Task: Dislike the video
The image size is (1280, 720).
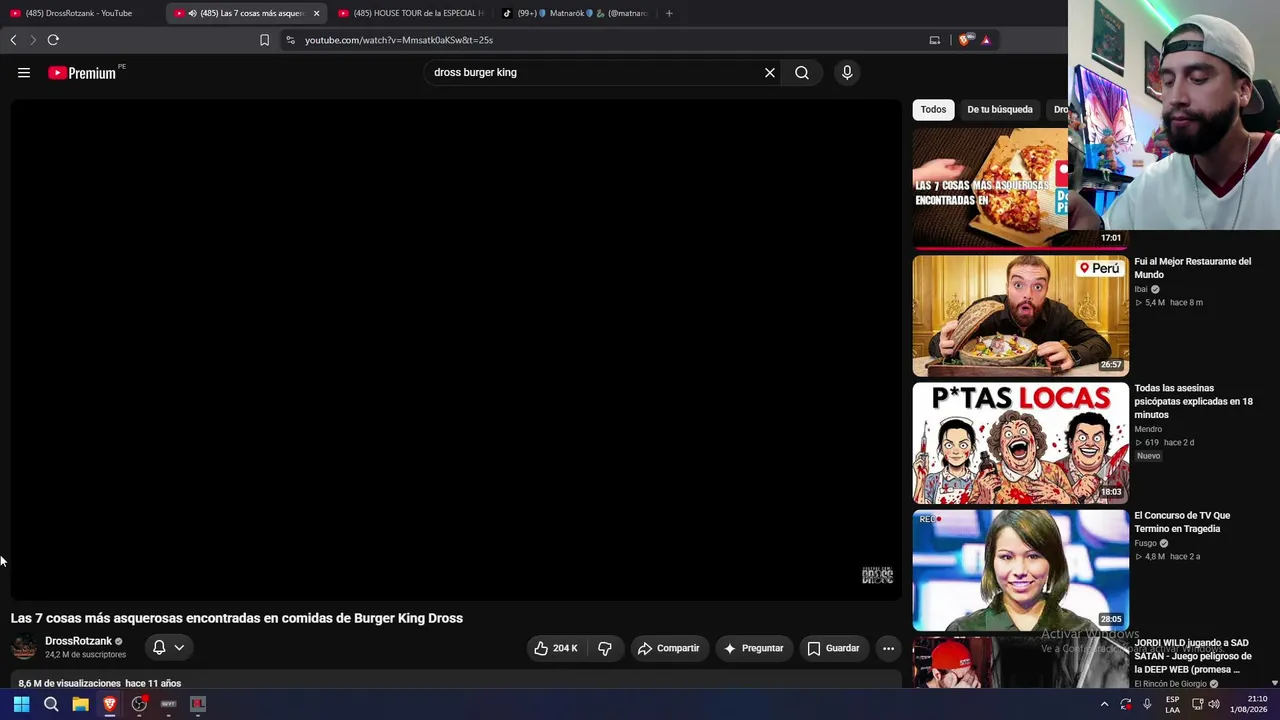Action: pyautogui.click(x=605, y=648)
